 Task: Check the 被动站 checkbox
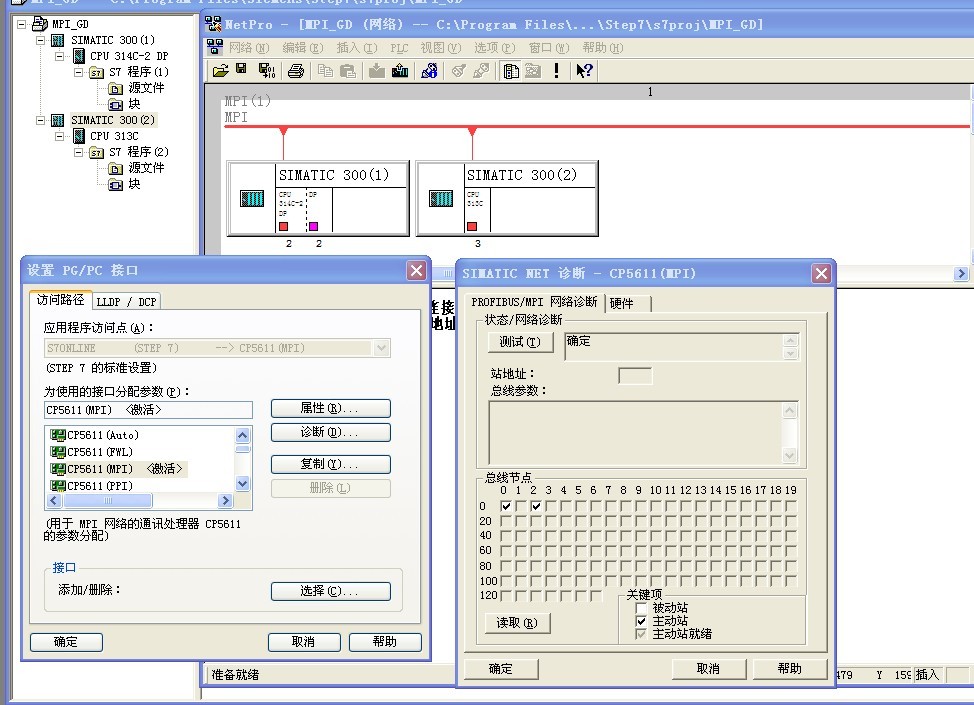[642, 608]
